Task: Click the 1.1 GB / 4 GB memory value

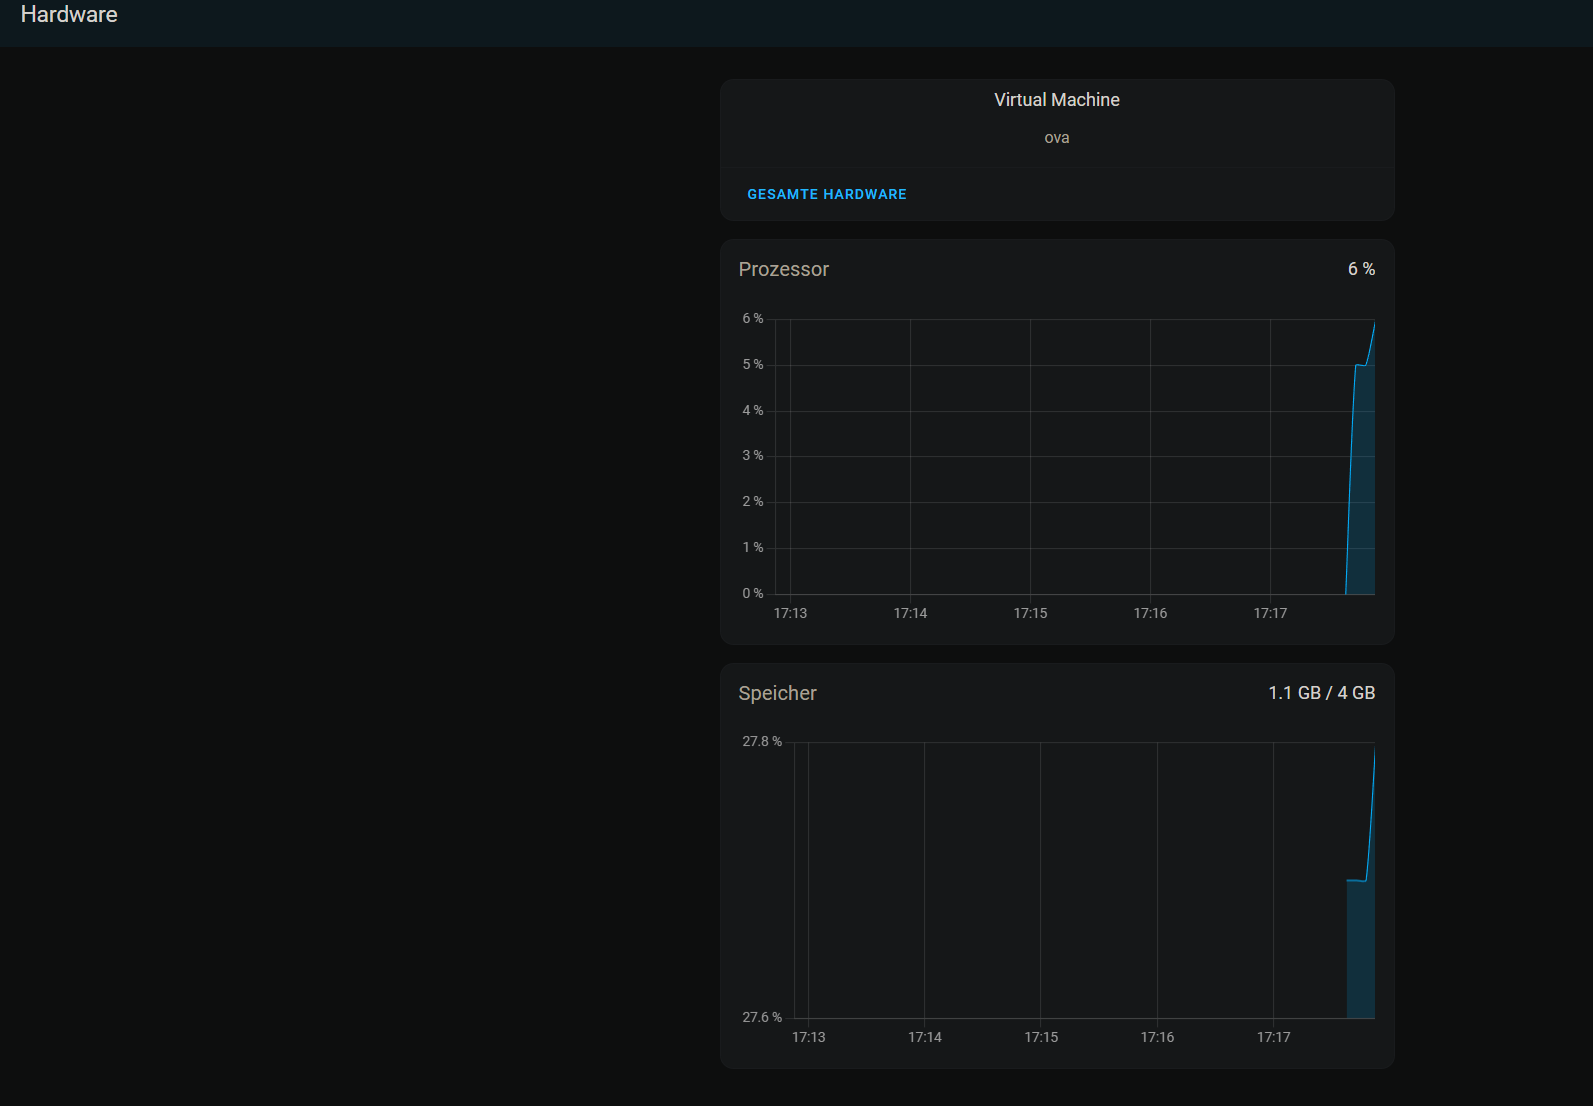Action: (x=1321, y=693)
